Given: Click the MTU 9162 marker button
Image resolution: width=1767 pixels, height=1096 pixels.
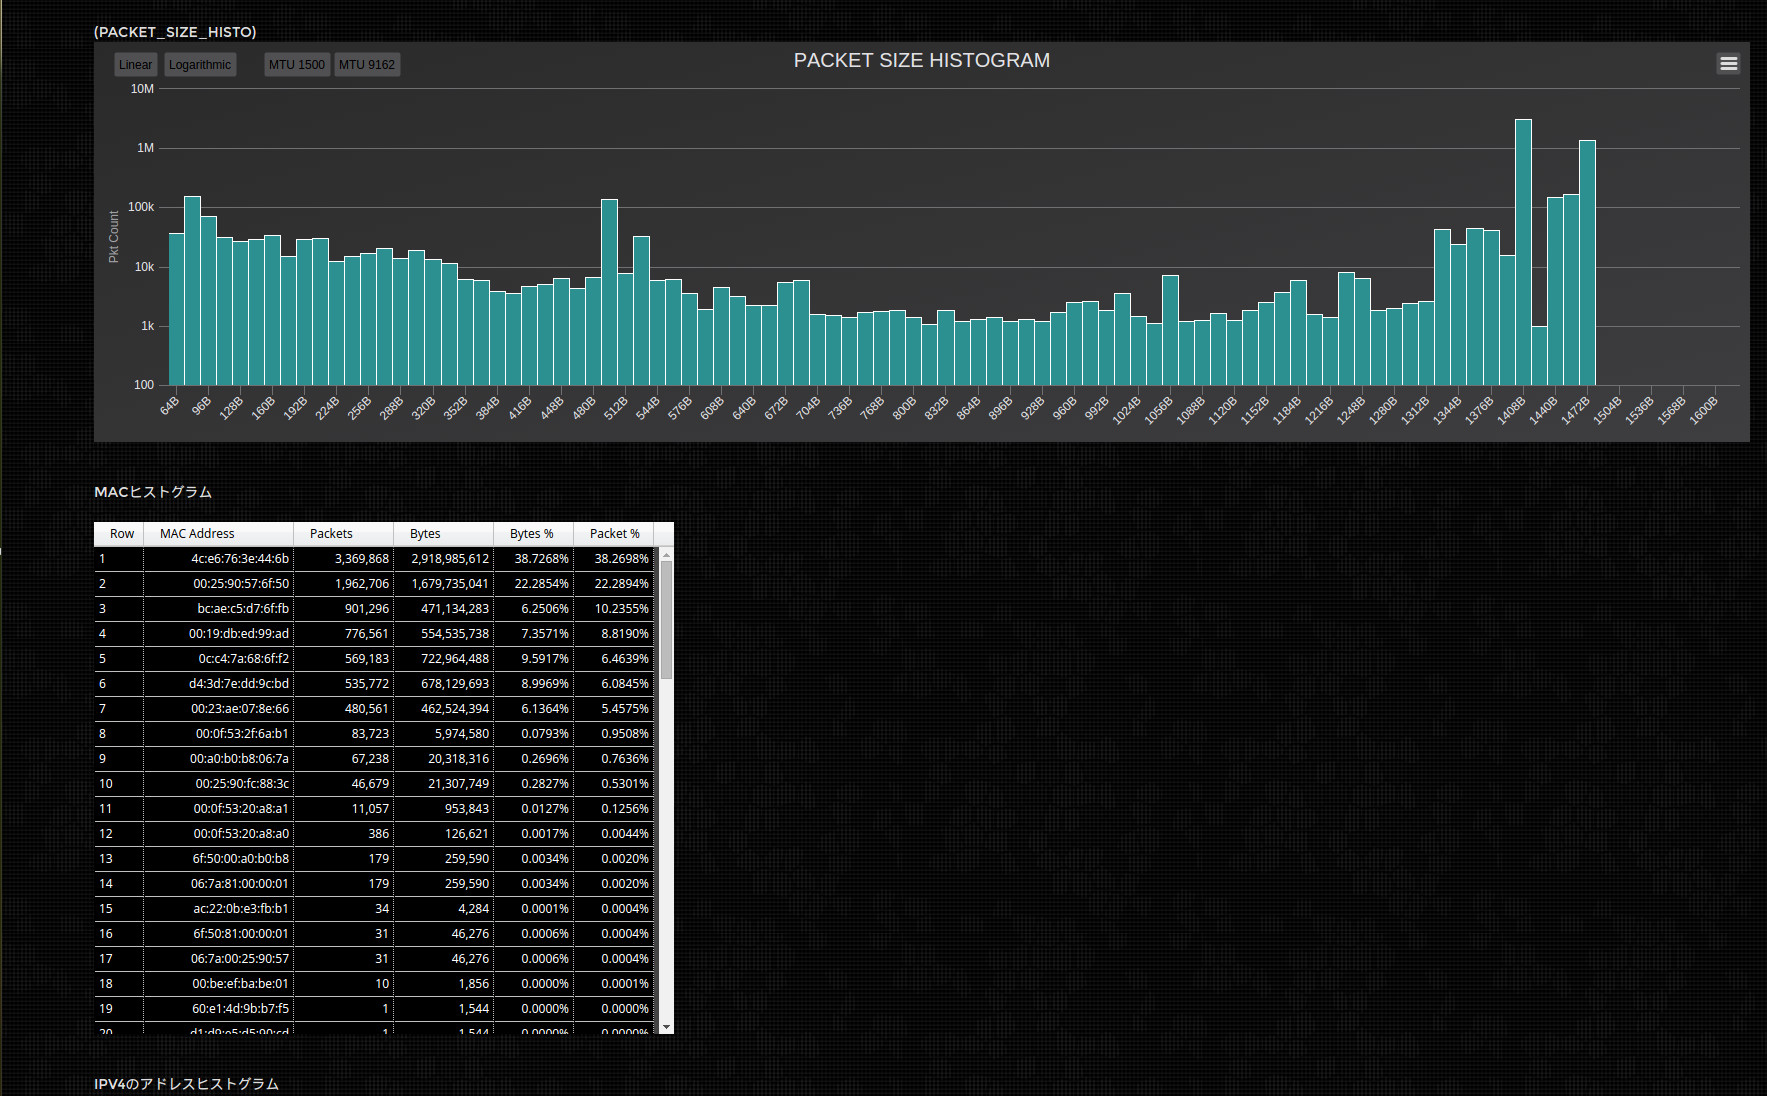Looking at the screenshot, I should (366, 64).
